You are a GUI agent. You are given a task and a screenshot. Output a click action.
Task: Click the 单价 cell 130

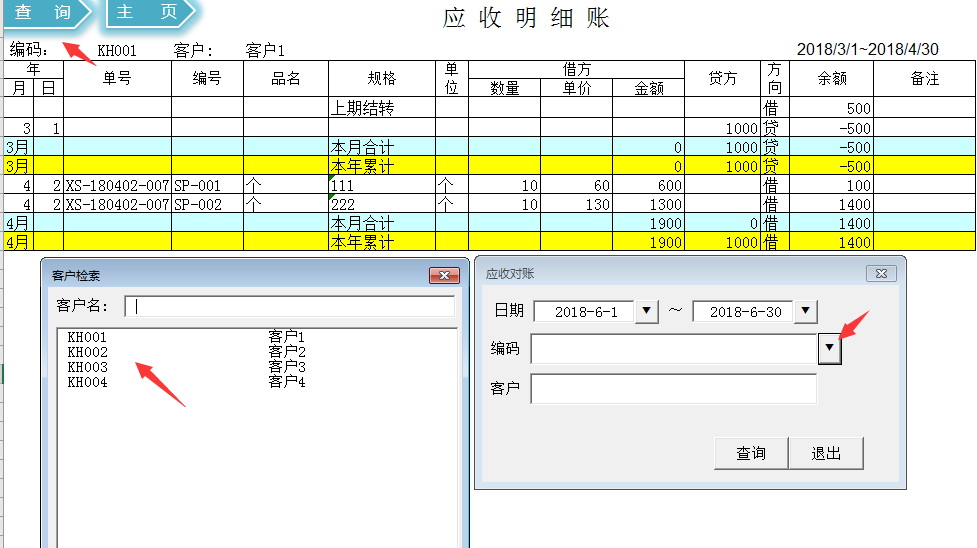coord(576,204)
